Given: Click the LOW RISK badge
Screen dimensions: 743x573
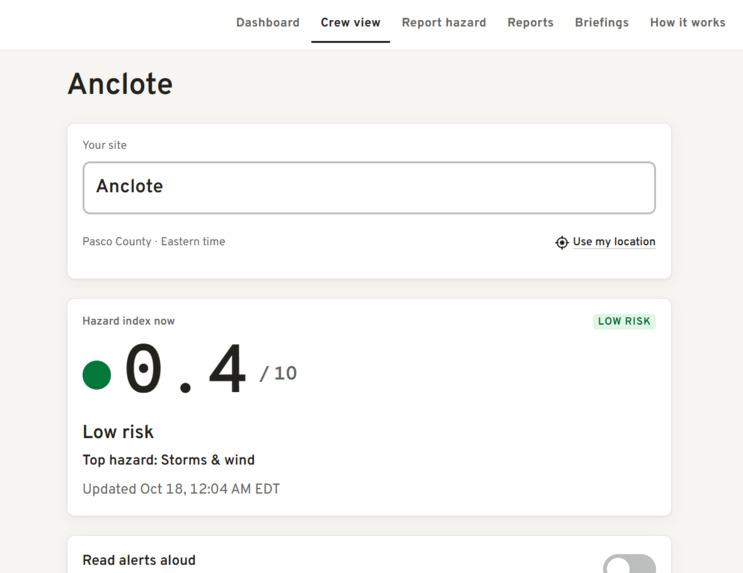Looking at the screenshot, I should click(624, 321).
